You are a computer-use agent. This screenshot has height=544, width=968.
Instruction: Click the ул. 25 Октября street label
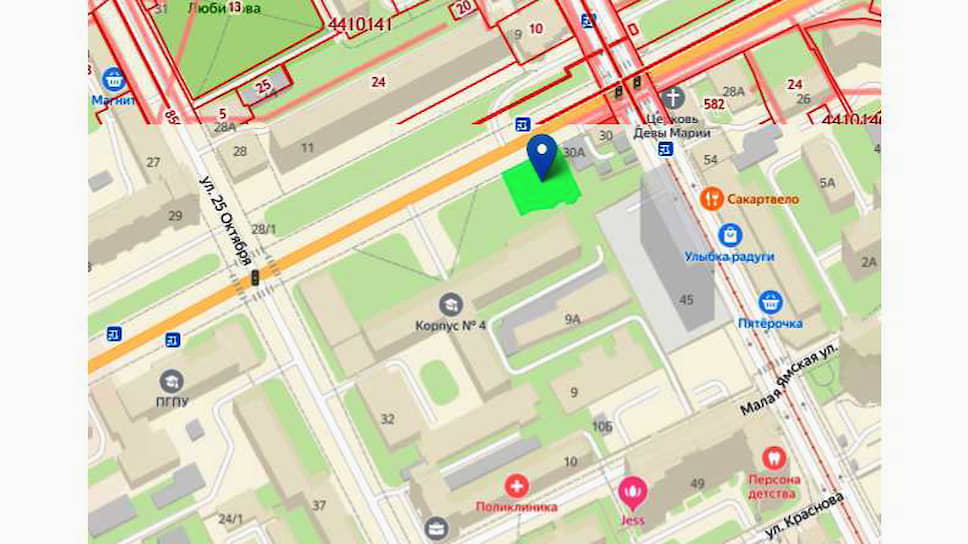225,221
